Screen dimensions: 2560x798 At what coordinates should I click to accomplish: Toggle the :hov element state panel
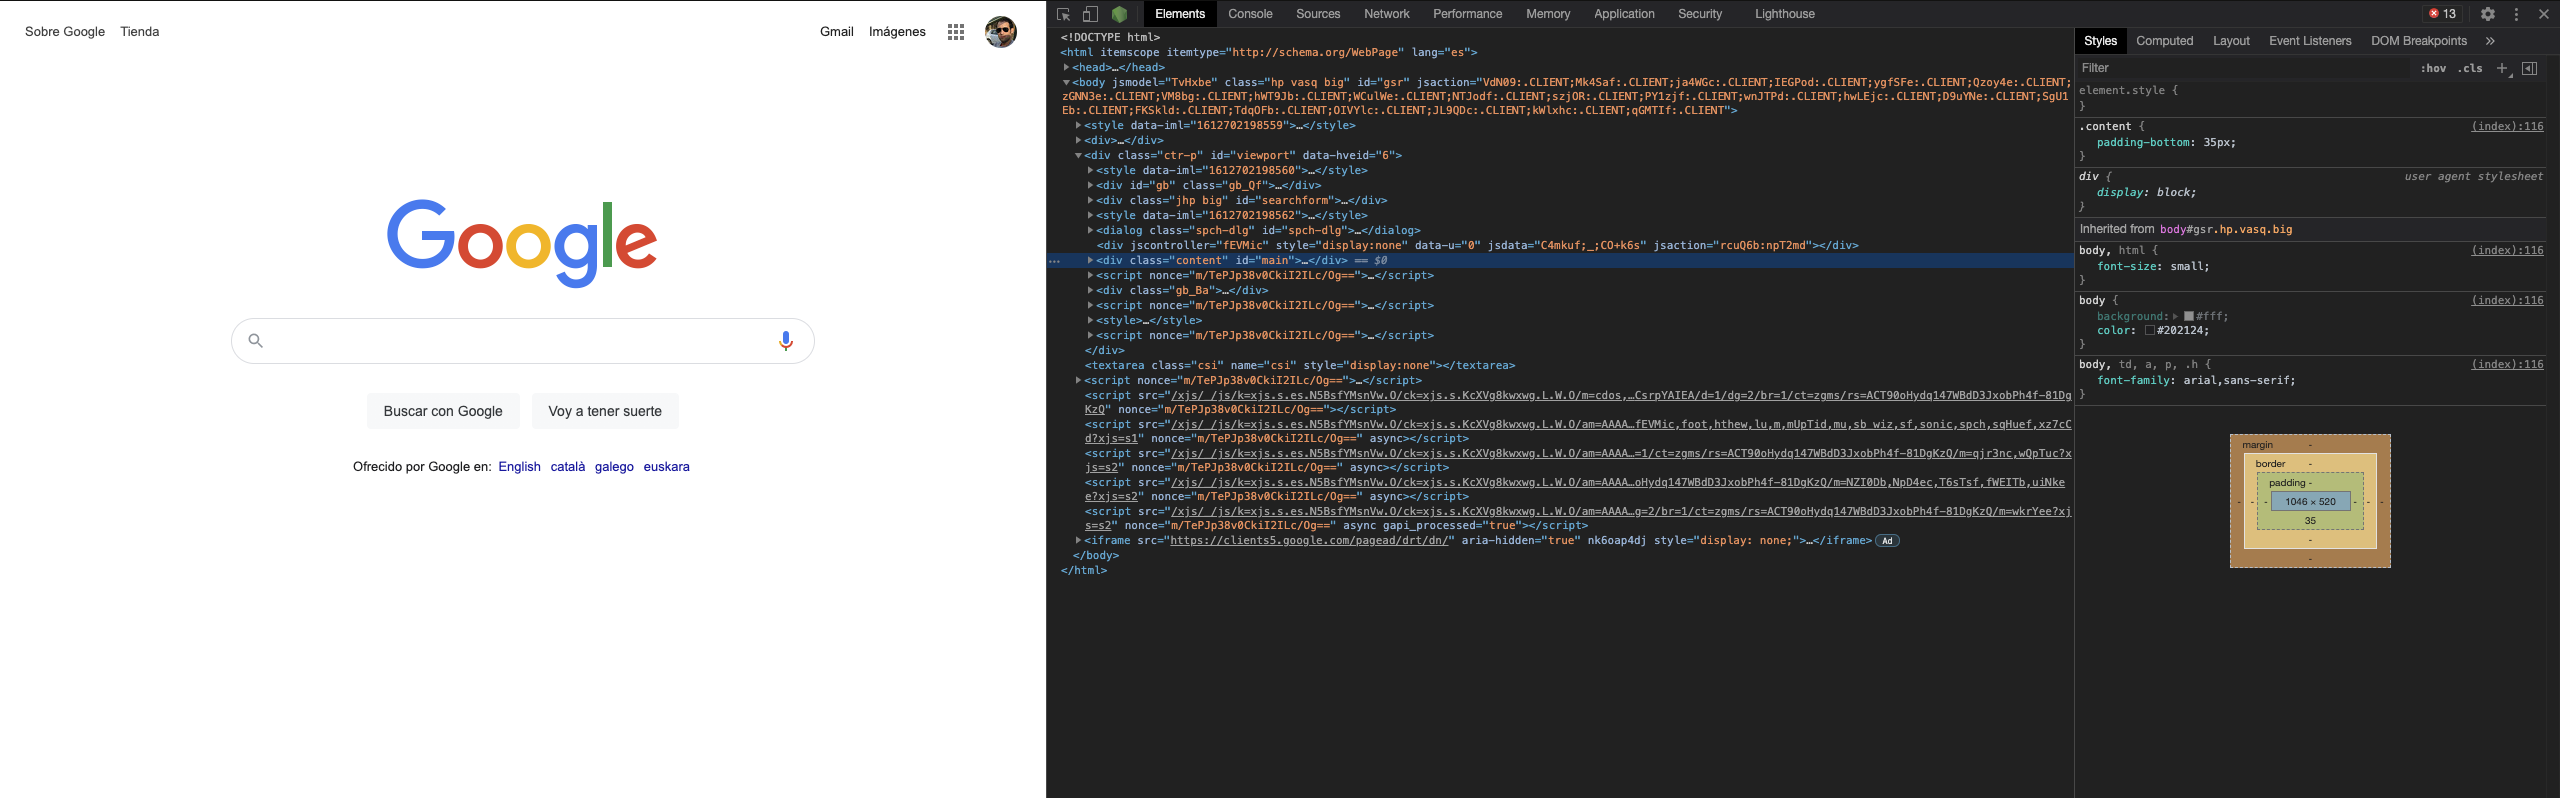click(x=2433, y=68)
